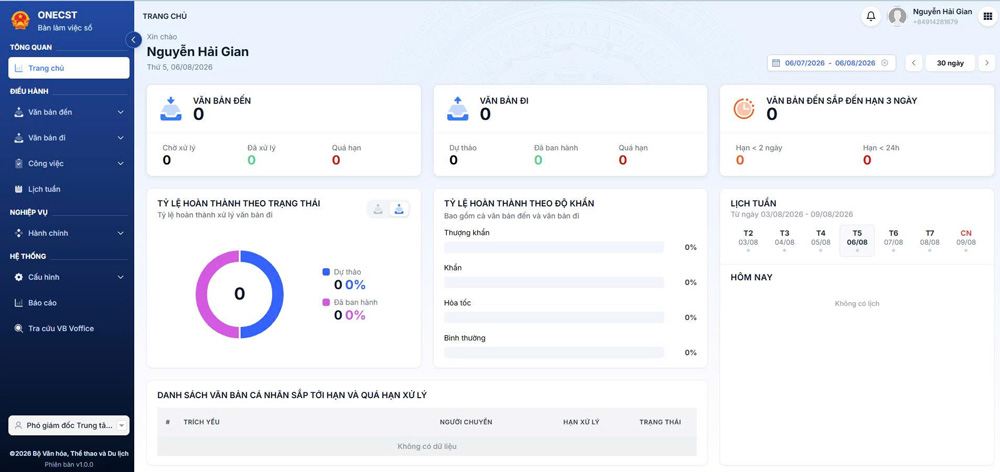Select day T6 07/08 in weekly calendar
This screenshot has height=472, width=1000.
[893, 240]
